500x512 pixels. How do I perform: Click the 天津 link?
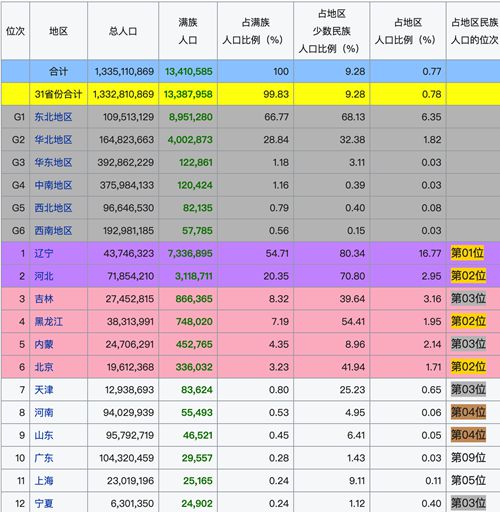tap(44, 390)
